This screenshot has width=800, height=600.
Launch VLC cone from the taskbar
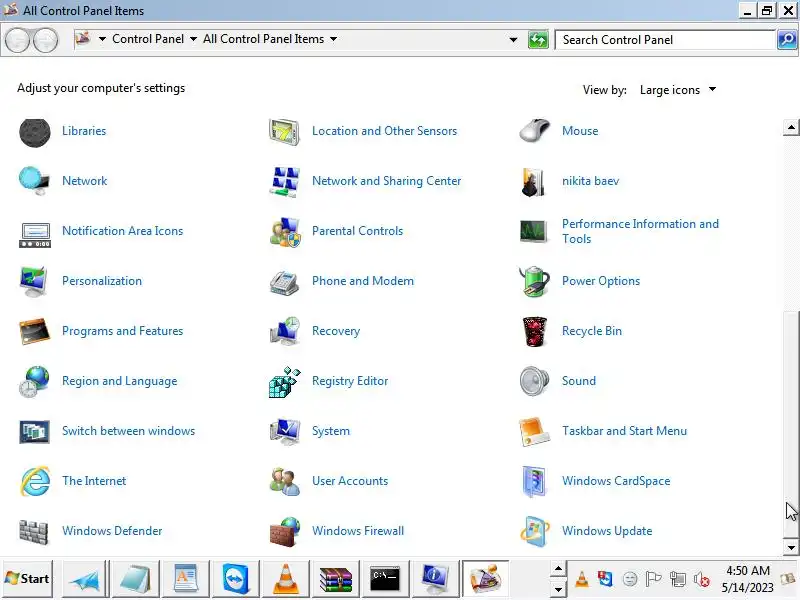pos(285,579)
